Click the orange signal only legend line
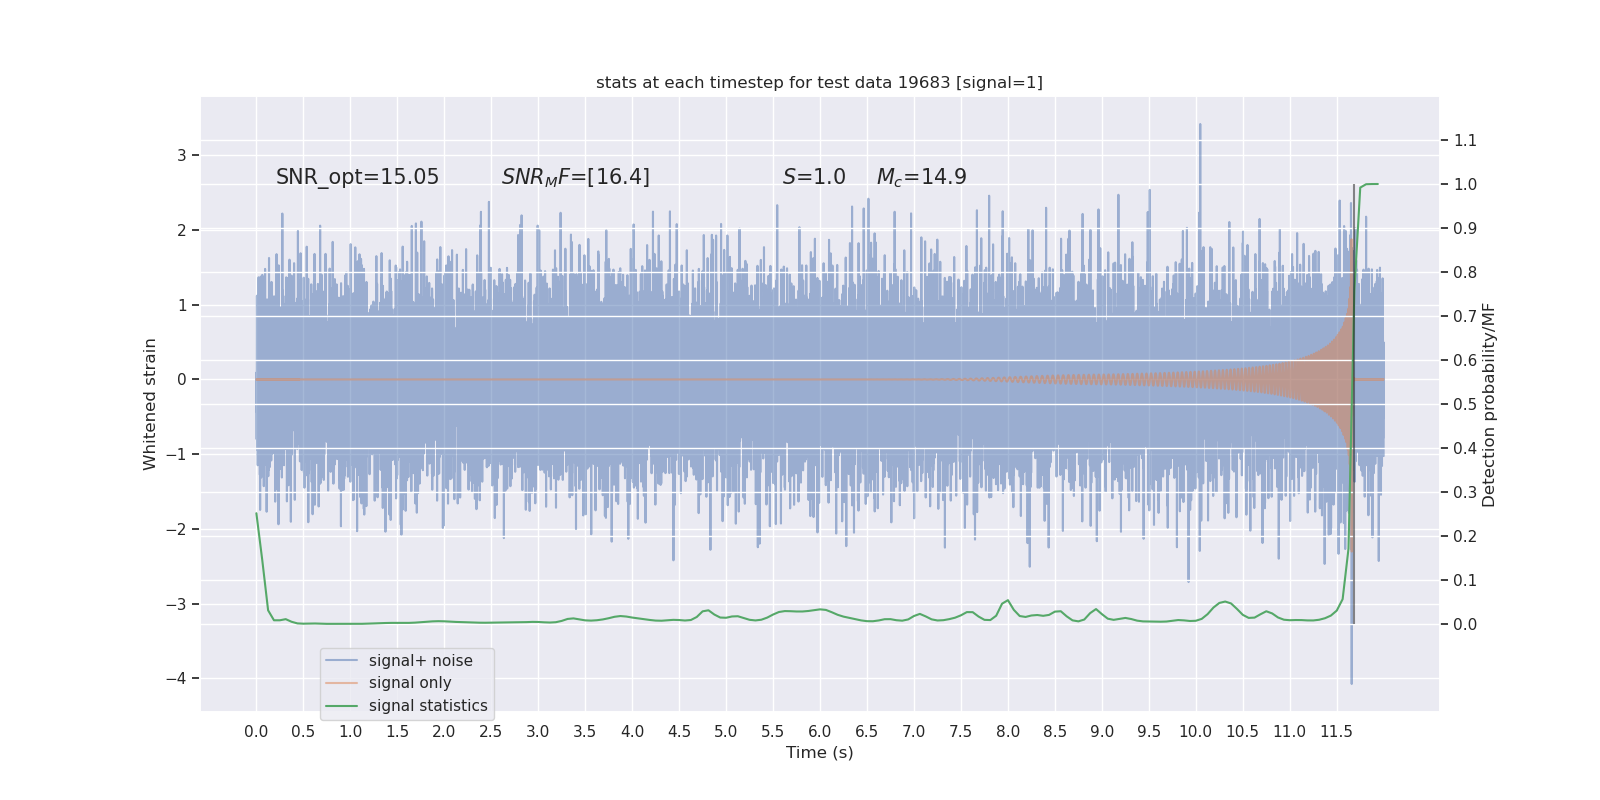Viewport: 1600px width, 800px height. 342,683
